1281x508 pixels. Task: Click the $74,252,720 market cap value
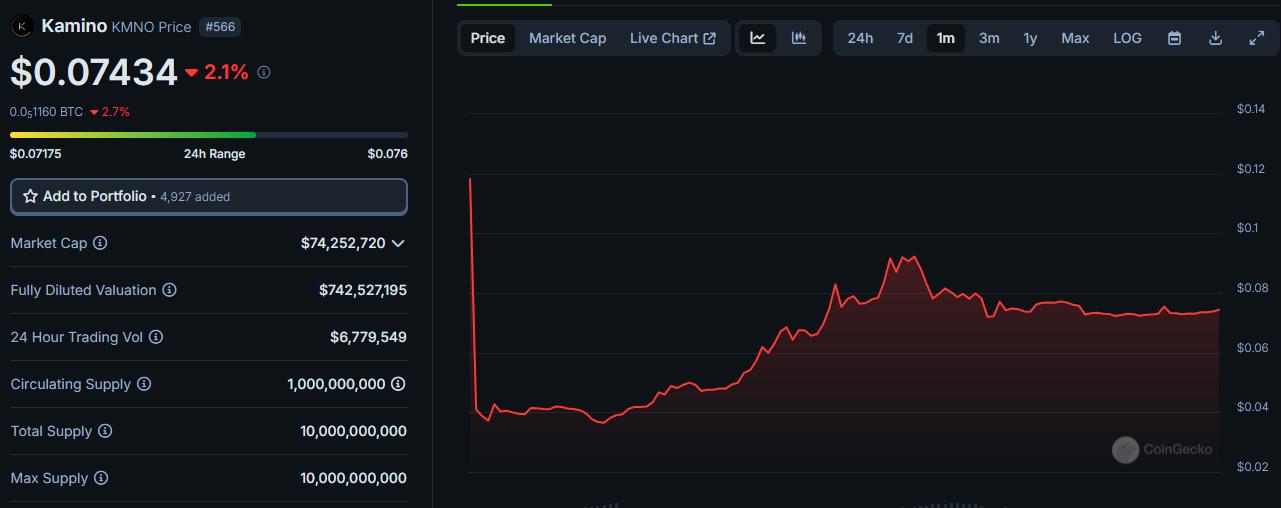(343, 243)
